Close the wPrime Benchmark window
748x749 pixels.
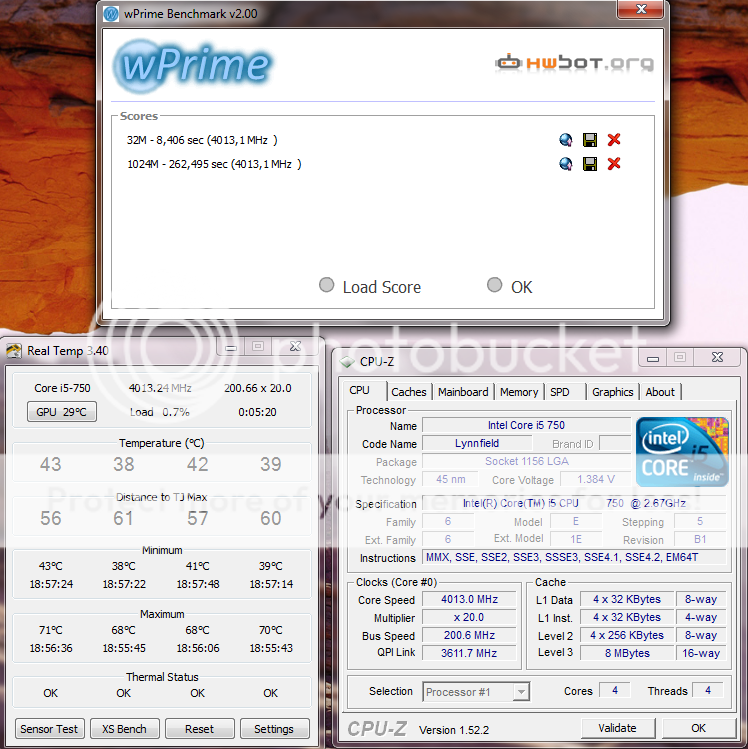(x=641, y=9)
